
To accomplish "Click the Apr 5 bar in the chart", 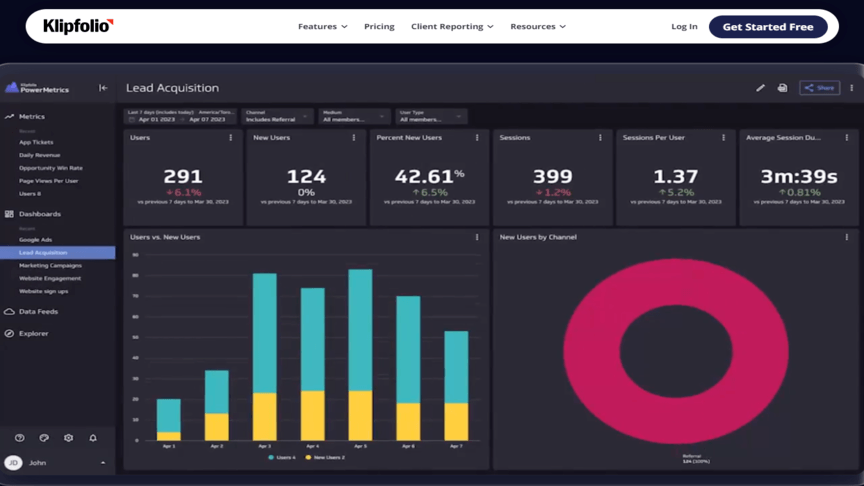I will click(x=360, y=355).
